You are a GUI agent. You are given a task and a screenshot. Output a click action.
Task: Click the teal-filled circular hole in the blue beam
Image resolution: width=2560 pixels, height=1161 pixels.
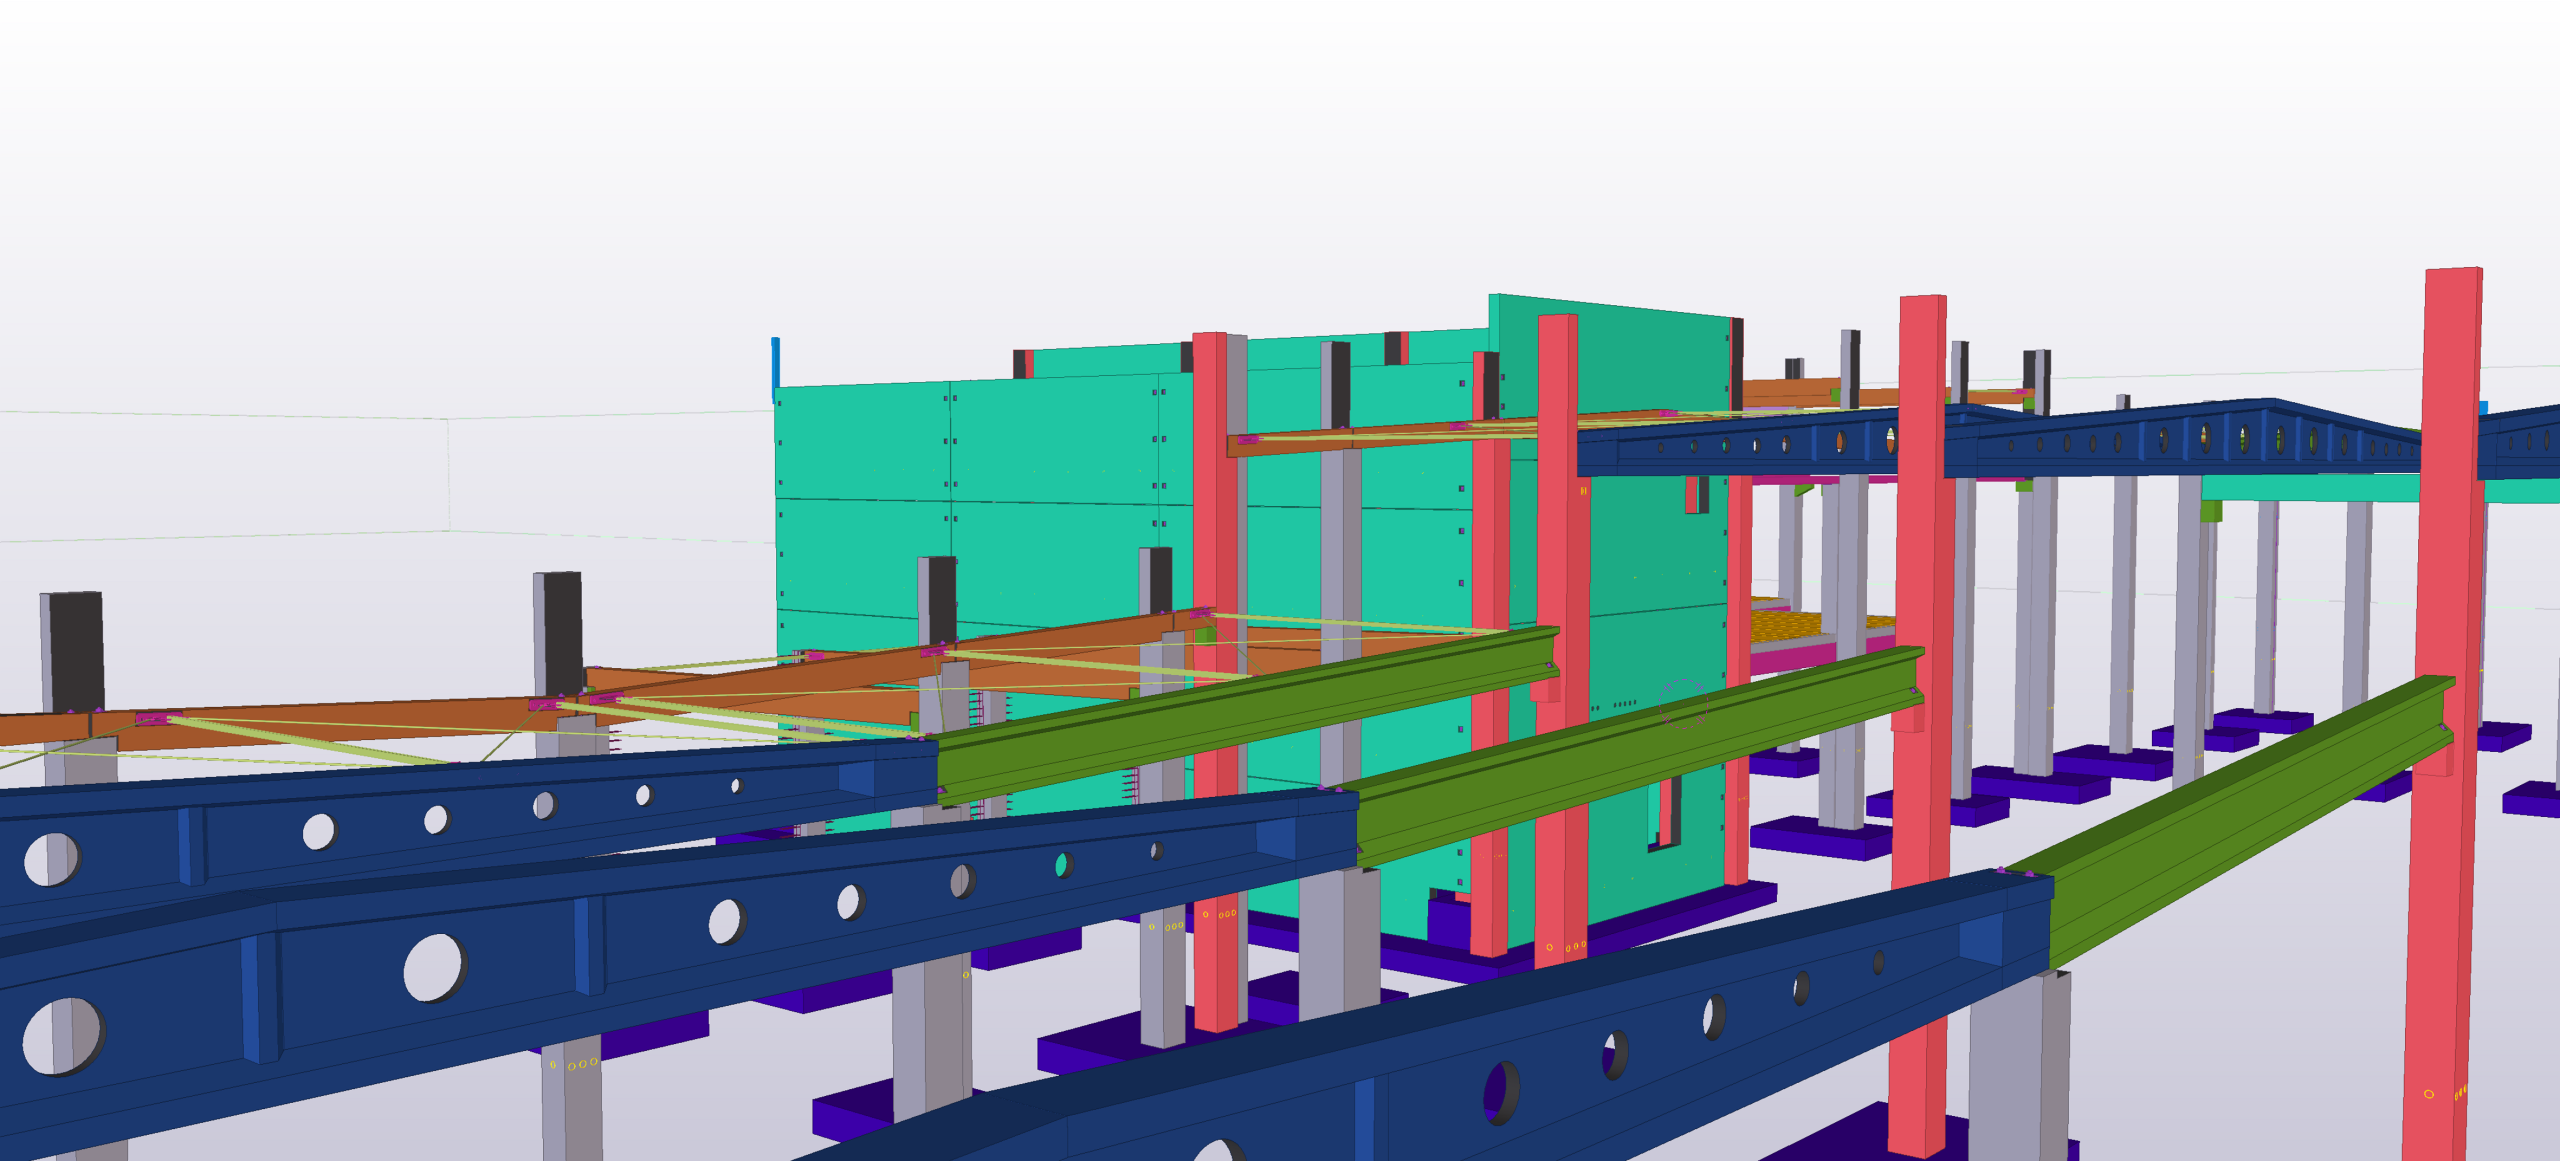(1063, 865)
